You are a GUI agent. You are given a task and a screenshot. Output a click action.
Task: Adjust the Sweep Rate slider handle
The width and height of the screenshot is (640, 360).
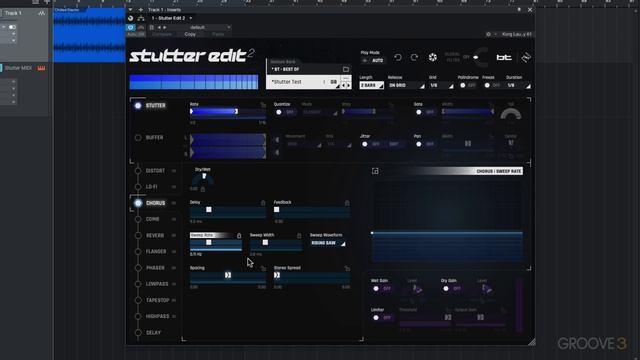pos(209,242)
